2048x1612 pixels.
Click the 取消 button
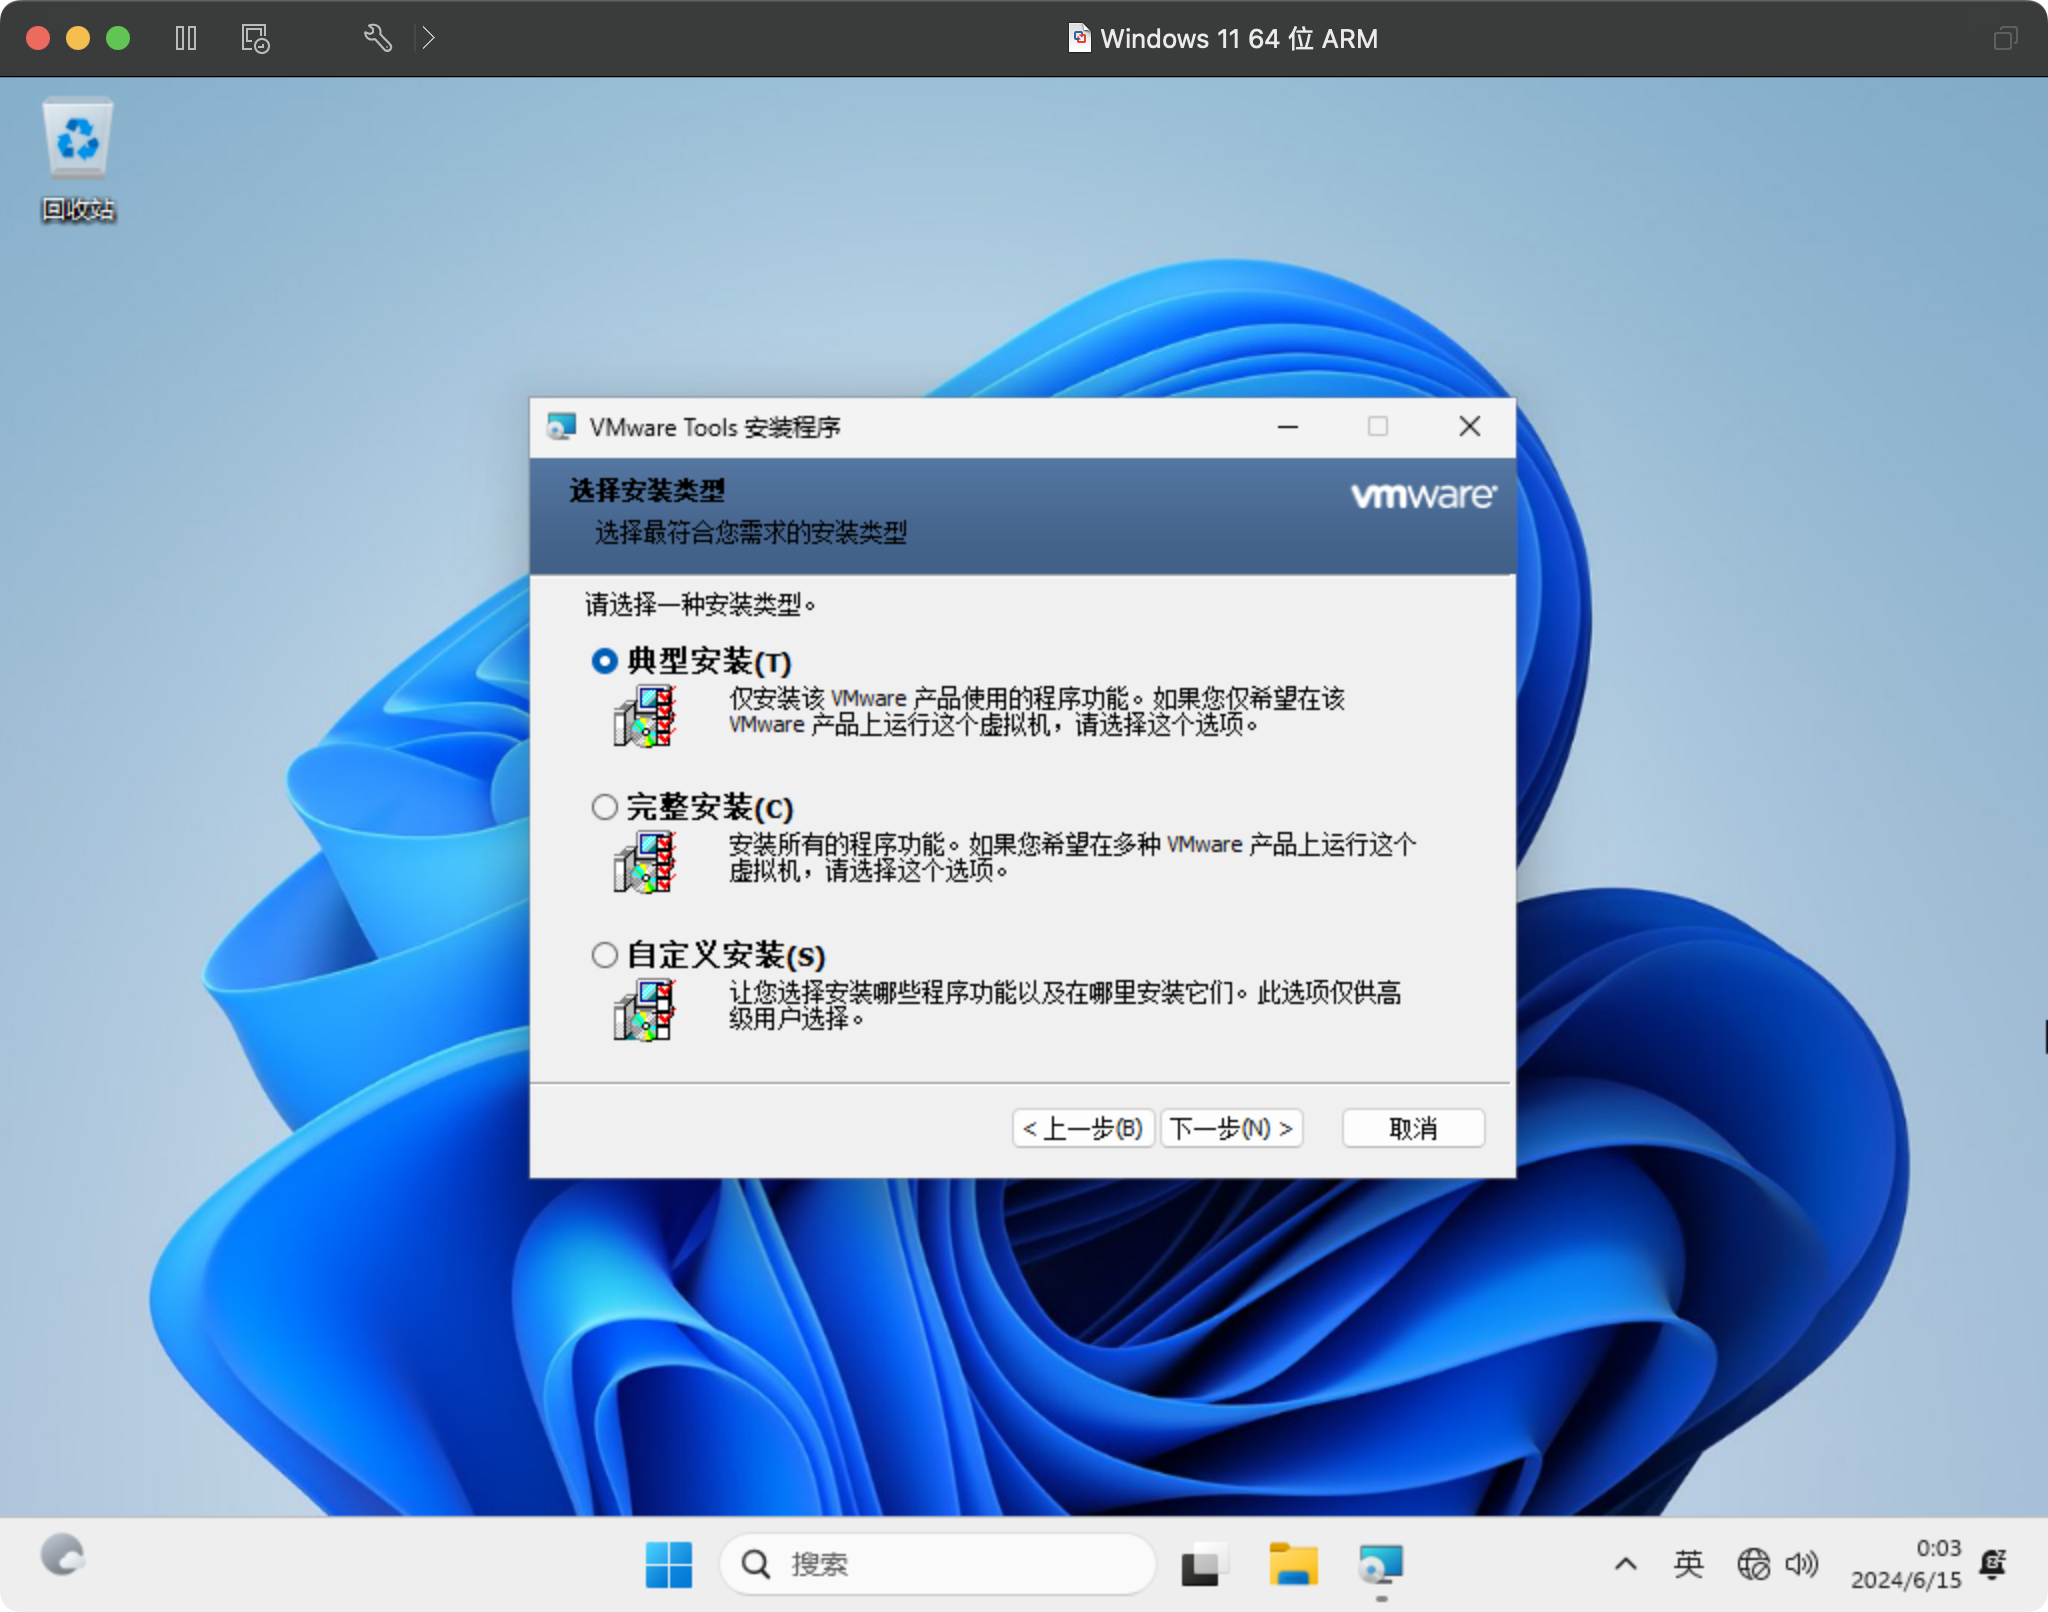(x=1413, y=1128)
